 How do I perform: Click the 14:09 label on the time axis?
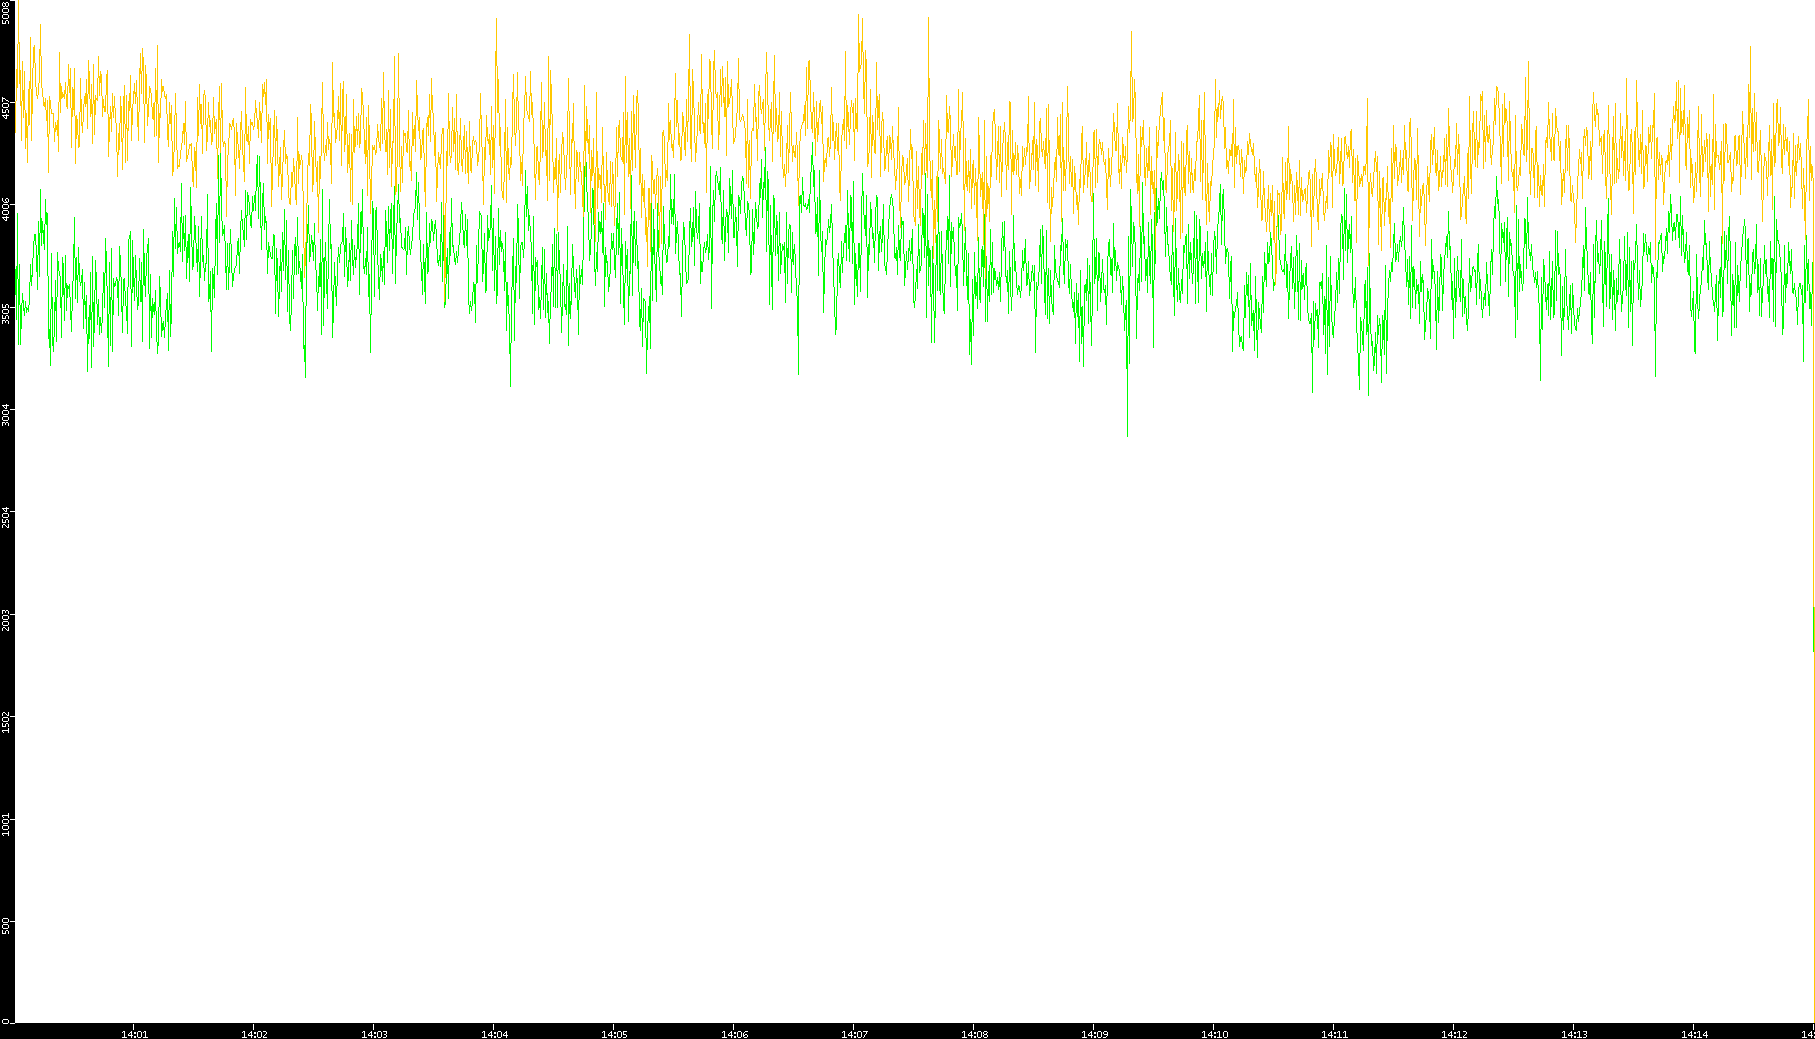coord(1094,1034)
